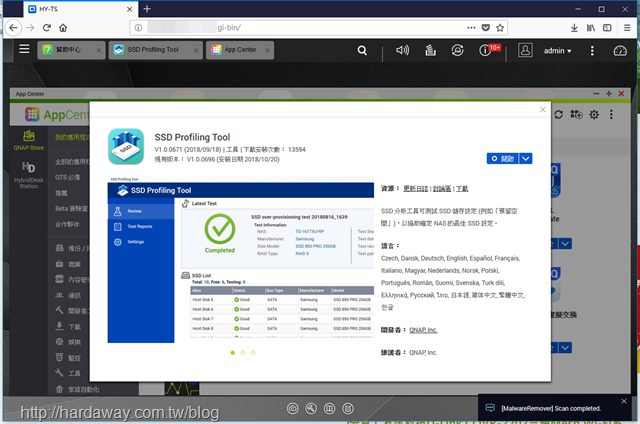This screenshot has height=424, width=640.
Task: Reload the browser page
Action: tap(47, 28)
